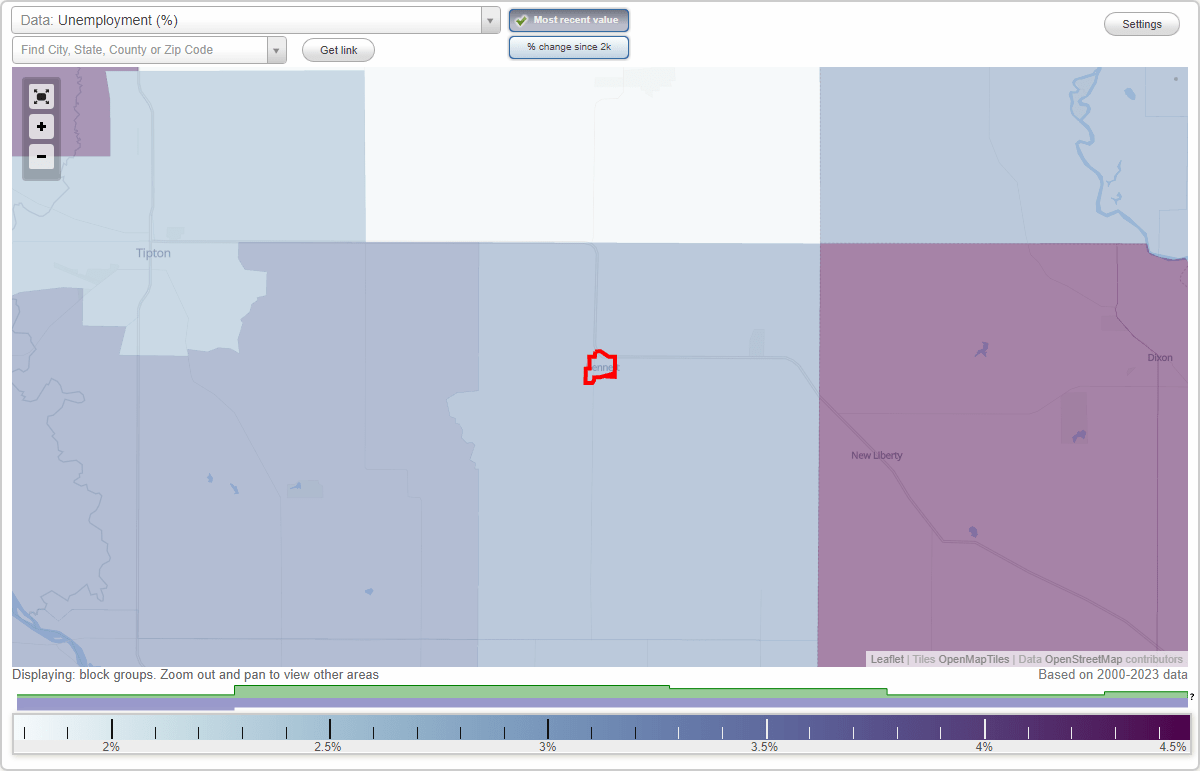Click the "Get link" button
1200x771 pixels.
(337, 49)
